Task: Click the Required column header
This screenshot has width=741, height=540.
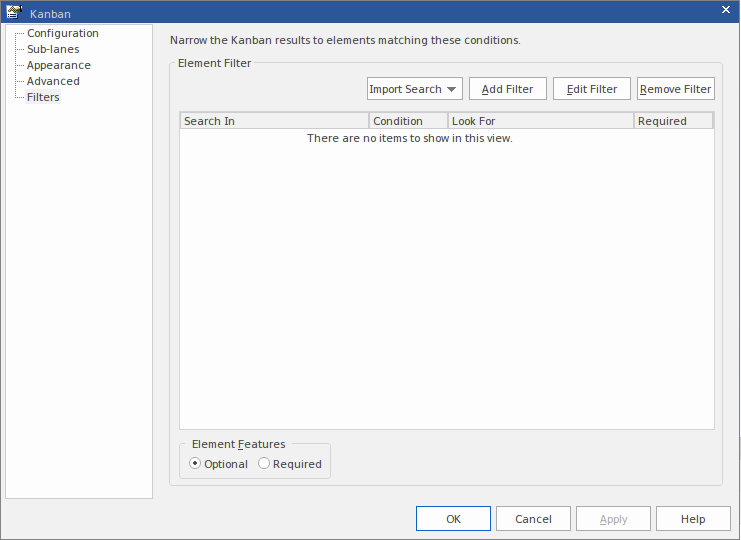Action: [x=673, y=121]
